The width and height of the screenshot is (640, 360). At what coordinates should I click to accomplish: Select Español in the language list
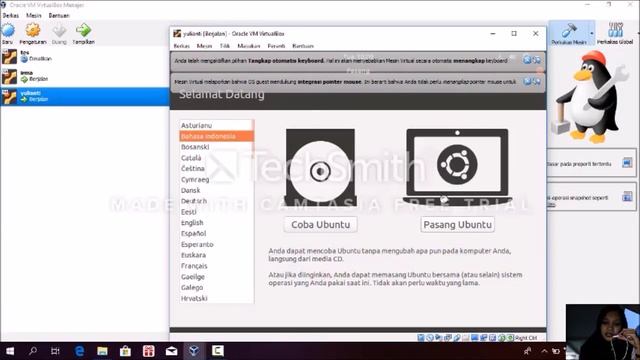tap(216, 233)
